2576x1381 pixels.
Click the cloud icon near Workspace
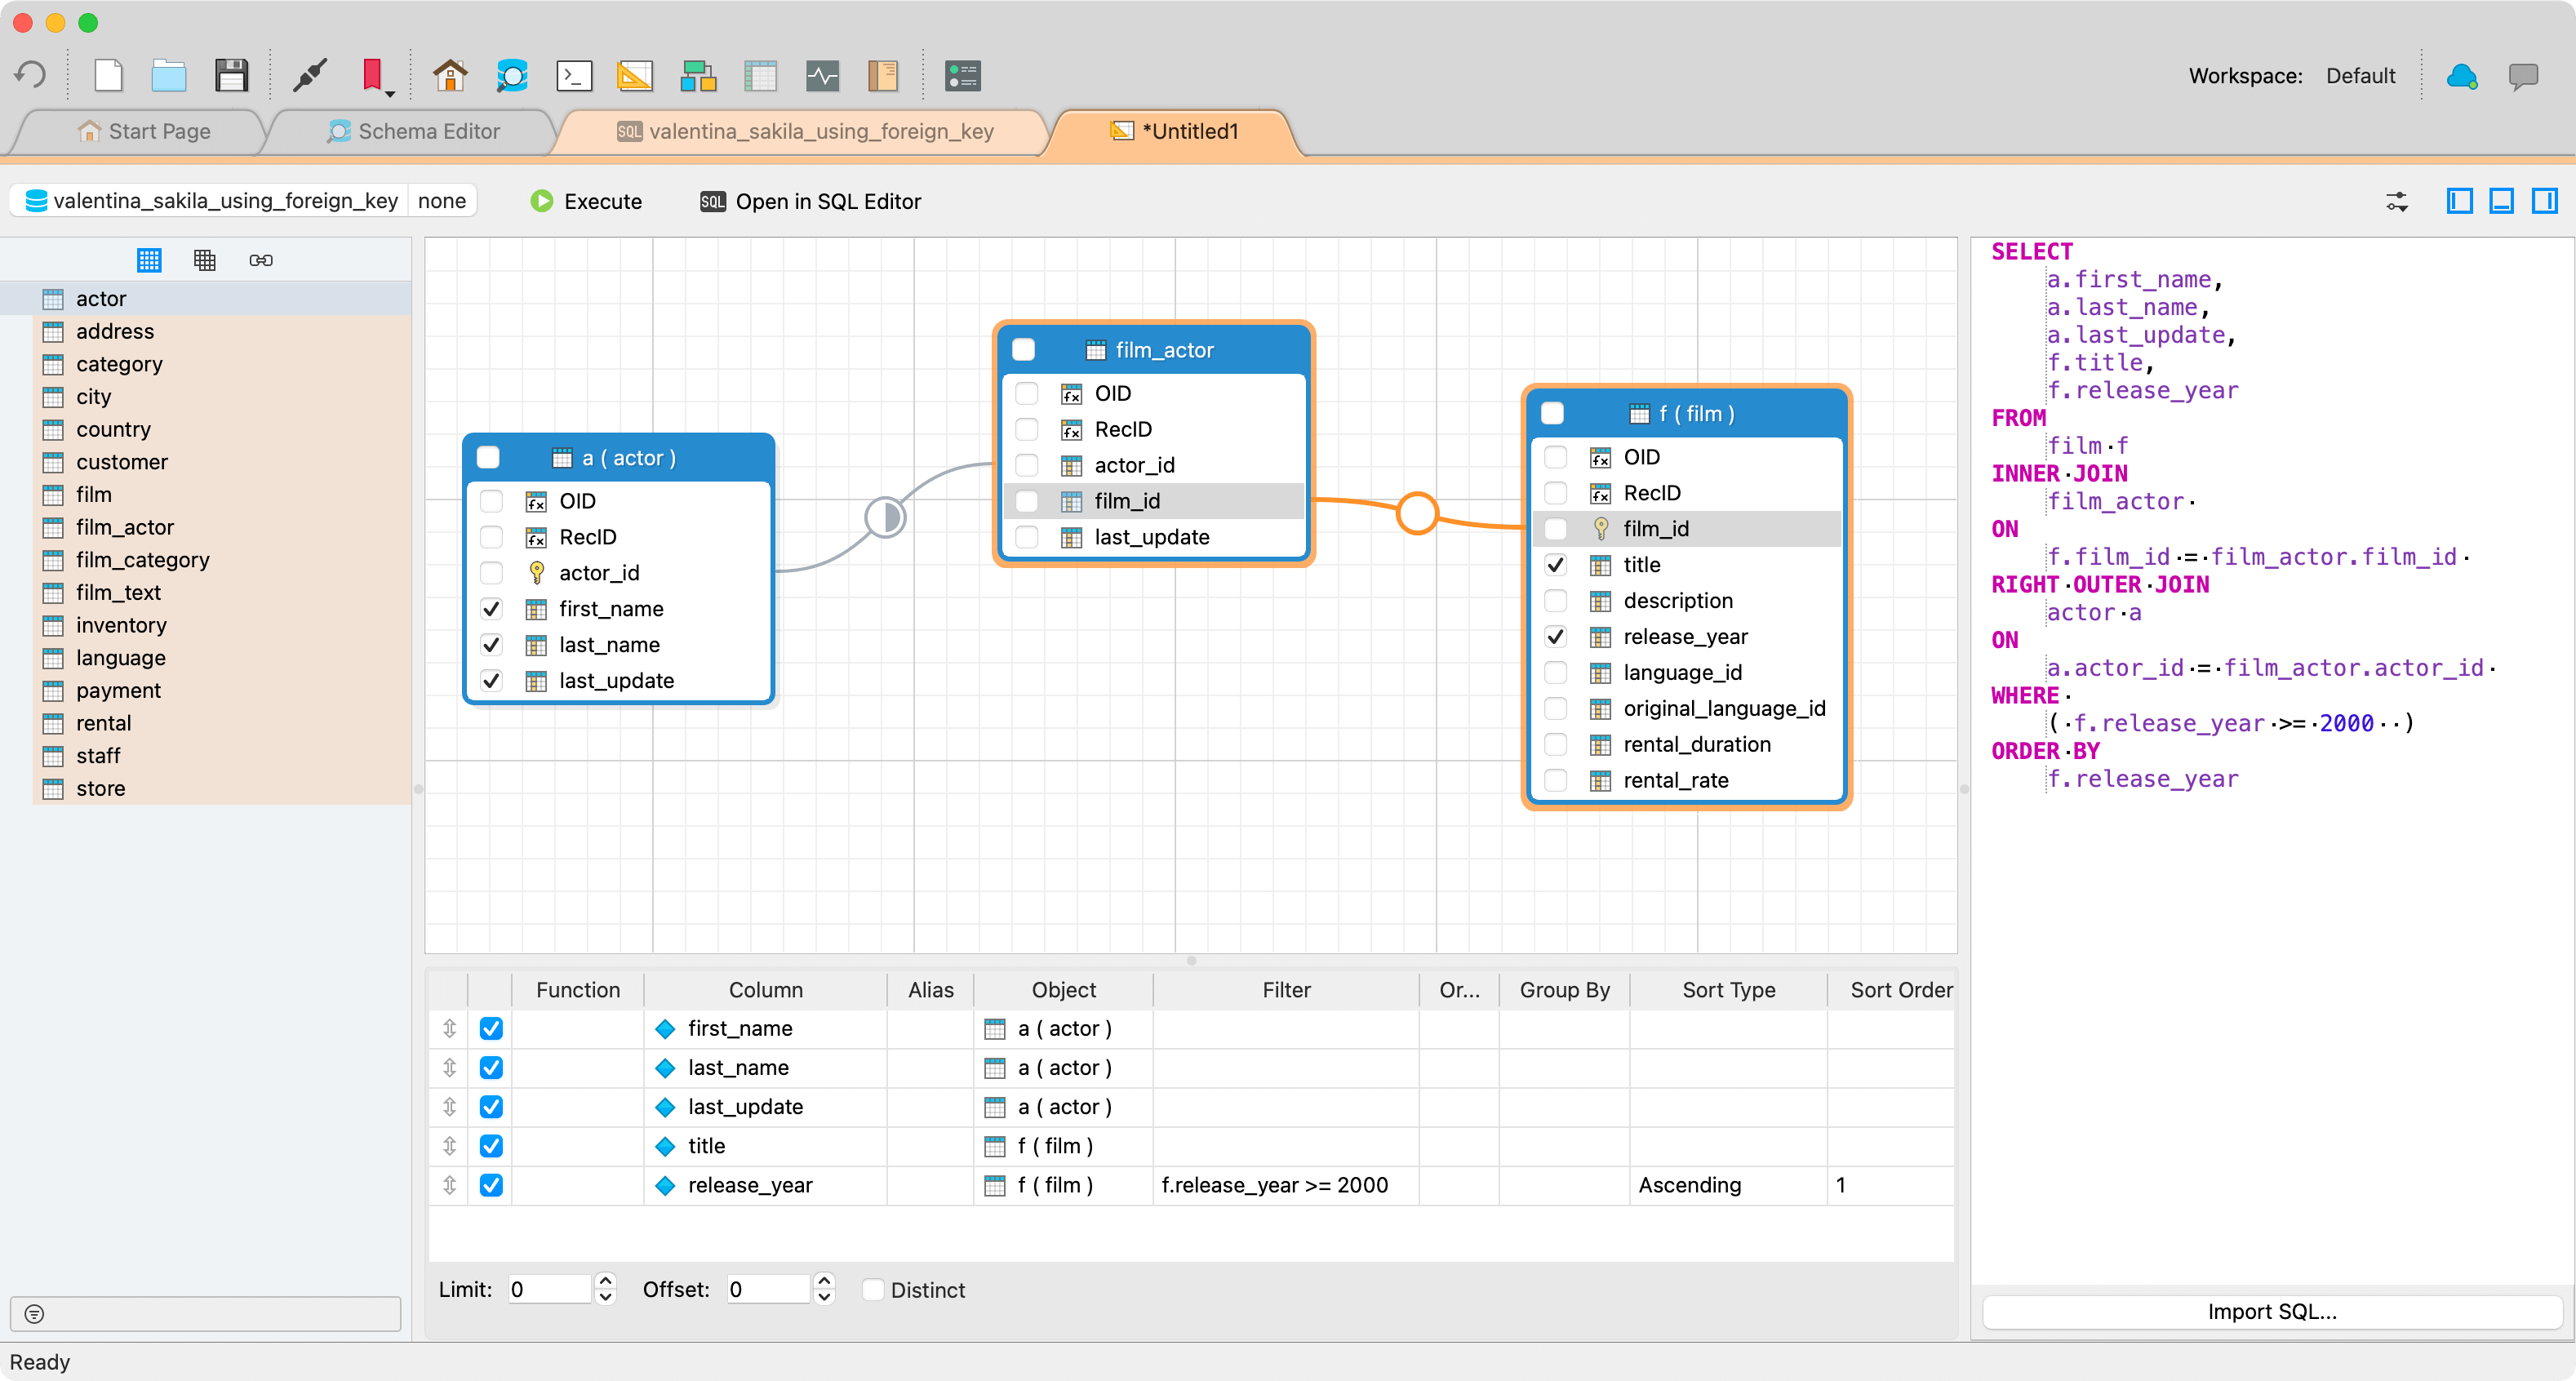(2461, 76)
